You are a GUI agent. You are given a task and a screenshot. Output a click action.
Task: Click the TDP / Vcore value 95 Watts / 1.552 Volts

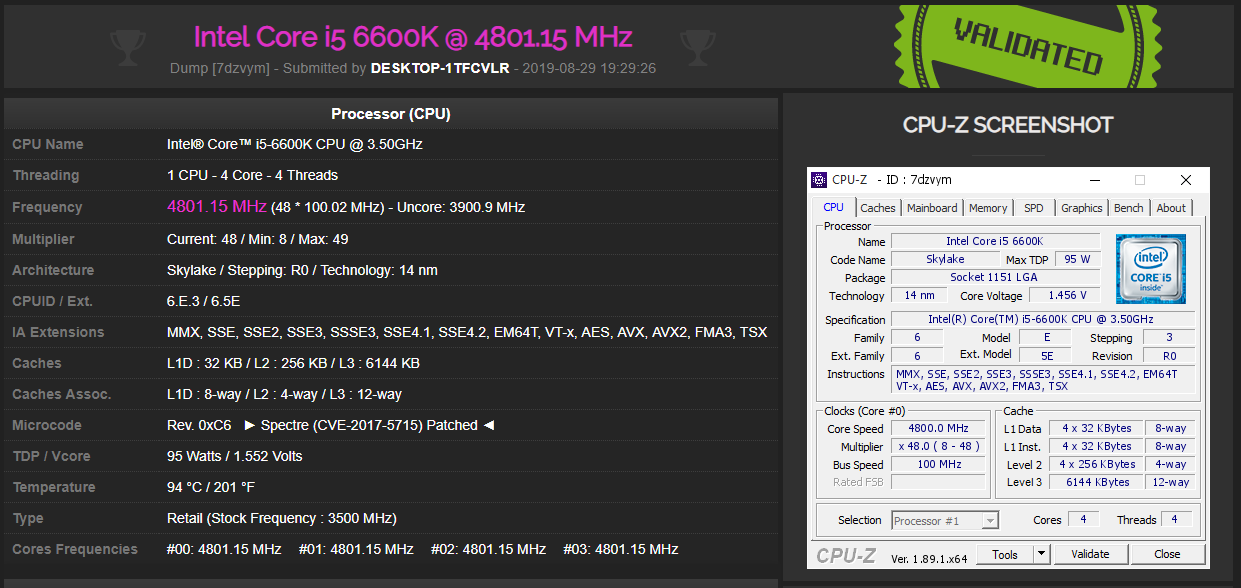tap(234, 456)
